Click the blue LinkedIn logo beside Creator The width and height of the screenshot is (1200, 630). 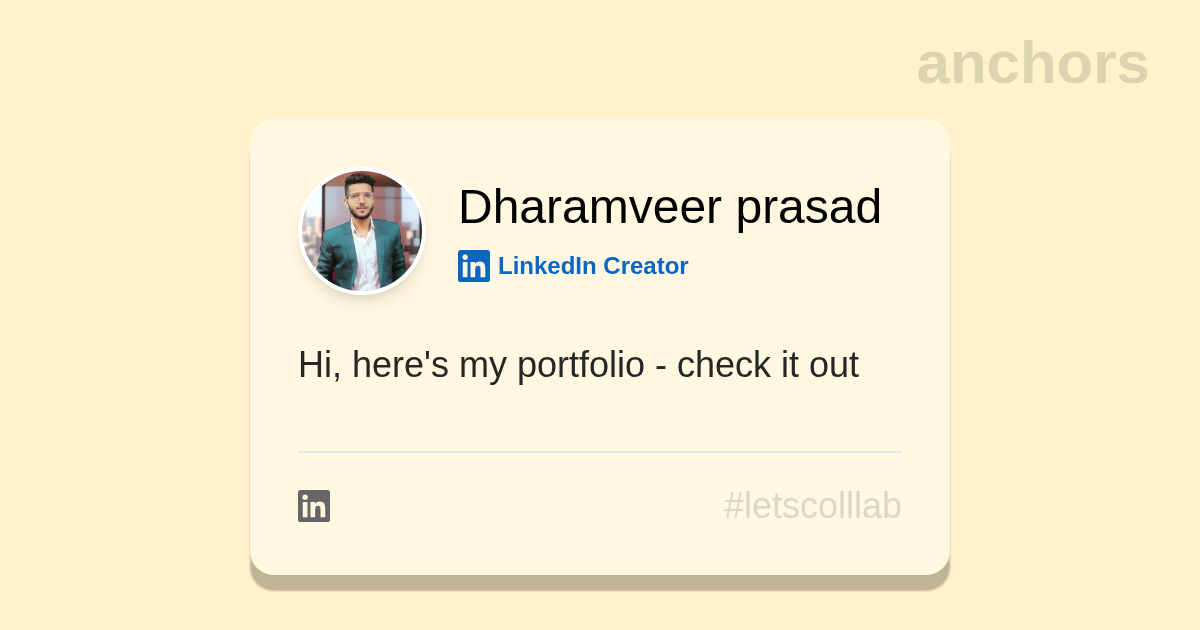coord(473,266)
